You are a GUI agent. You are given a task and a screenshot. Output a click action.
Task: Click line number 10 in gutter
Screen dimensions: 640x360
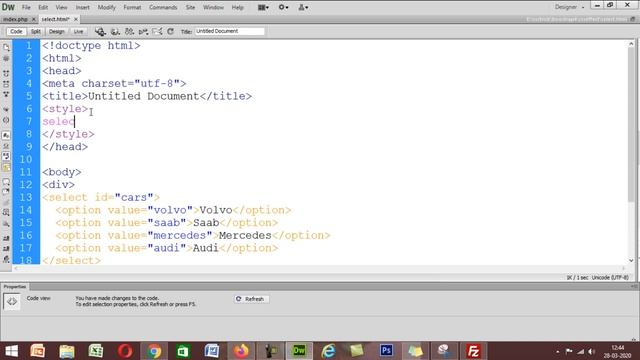(26, 160)
